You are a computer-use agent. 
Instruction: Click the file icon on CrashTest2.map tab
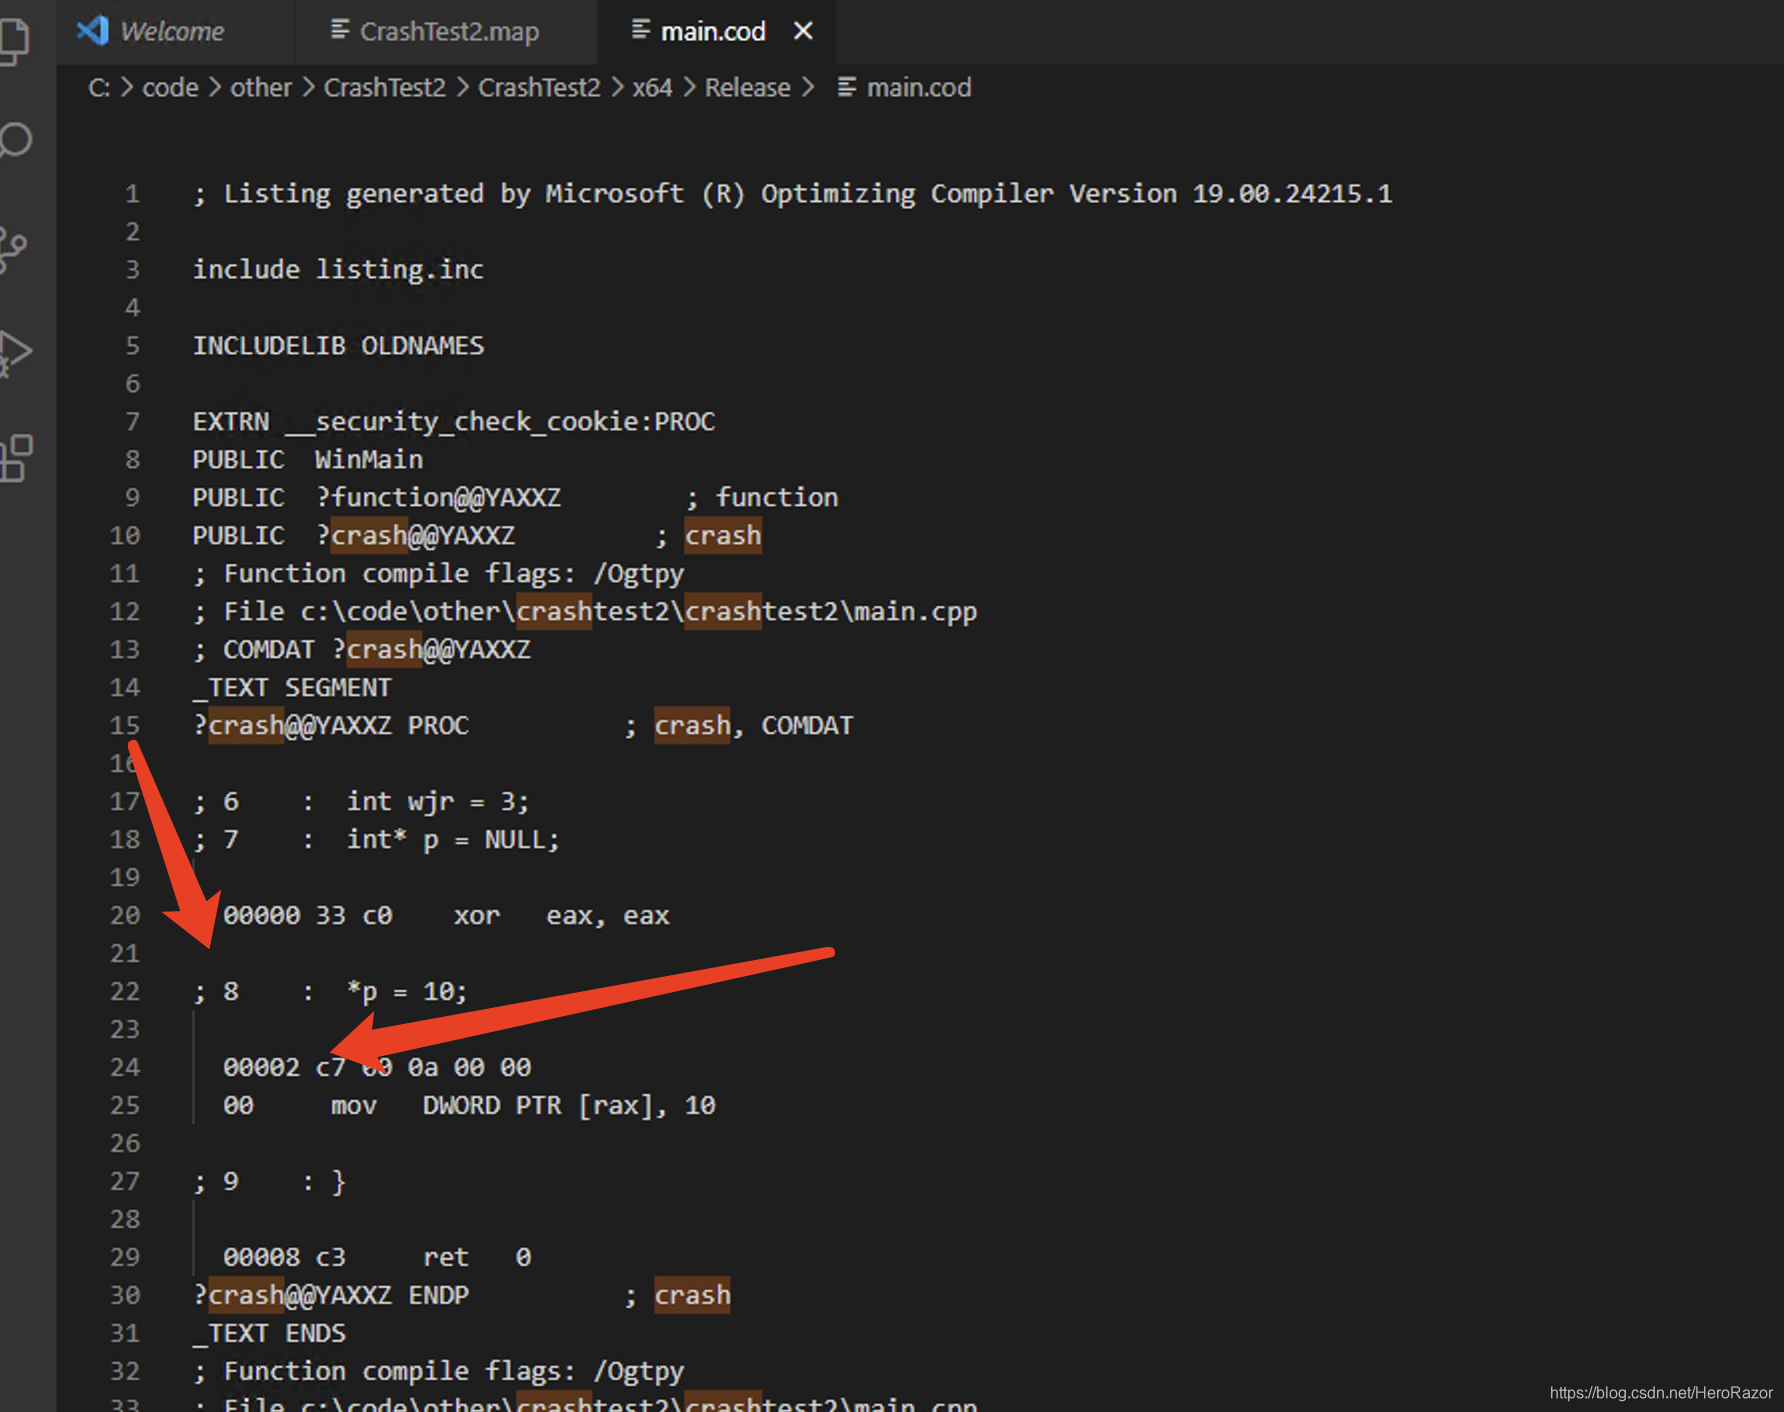(x=340, y=31)
